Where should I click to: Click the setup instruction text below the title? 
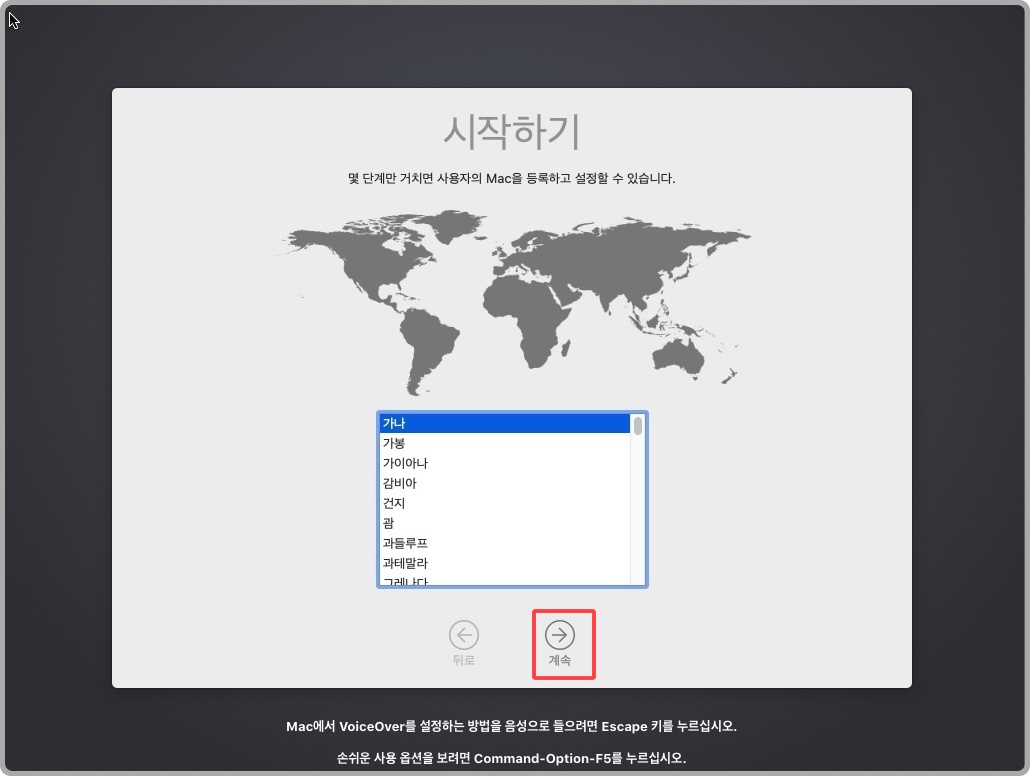pos(512,176)
